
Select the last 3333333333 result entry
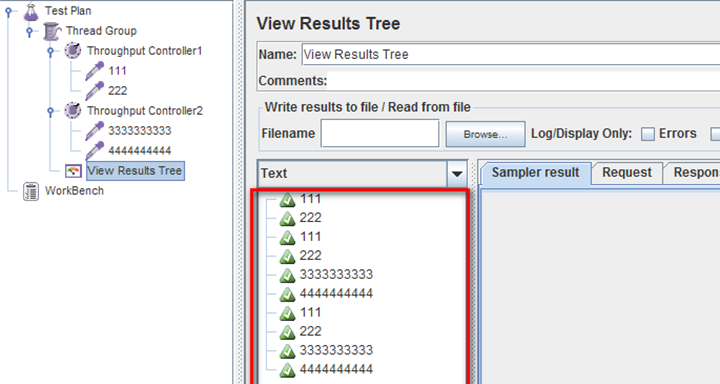pos(336,350)
